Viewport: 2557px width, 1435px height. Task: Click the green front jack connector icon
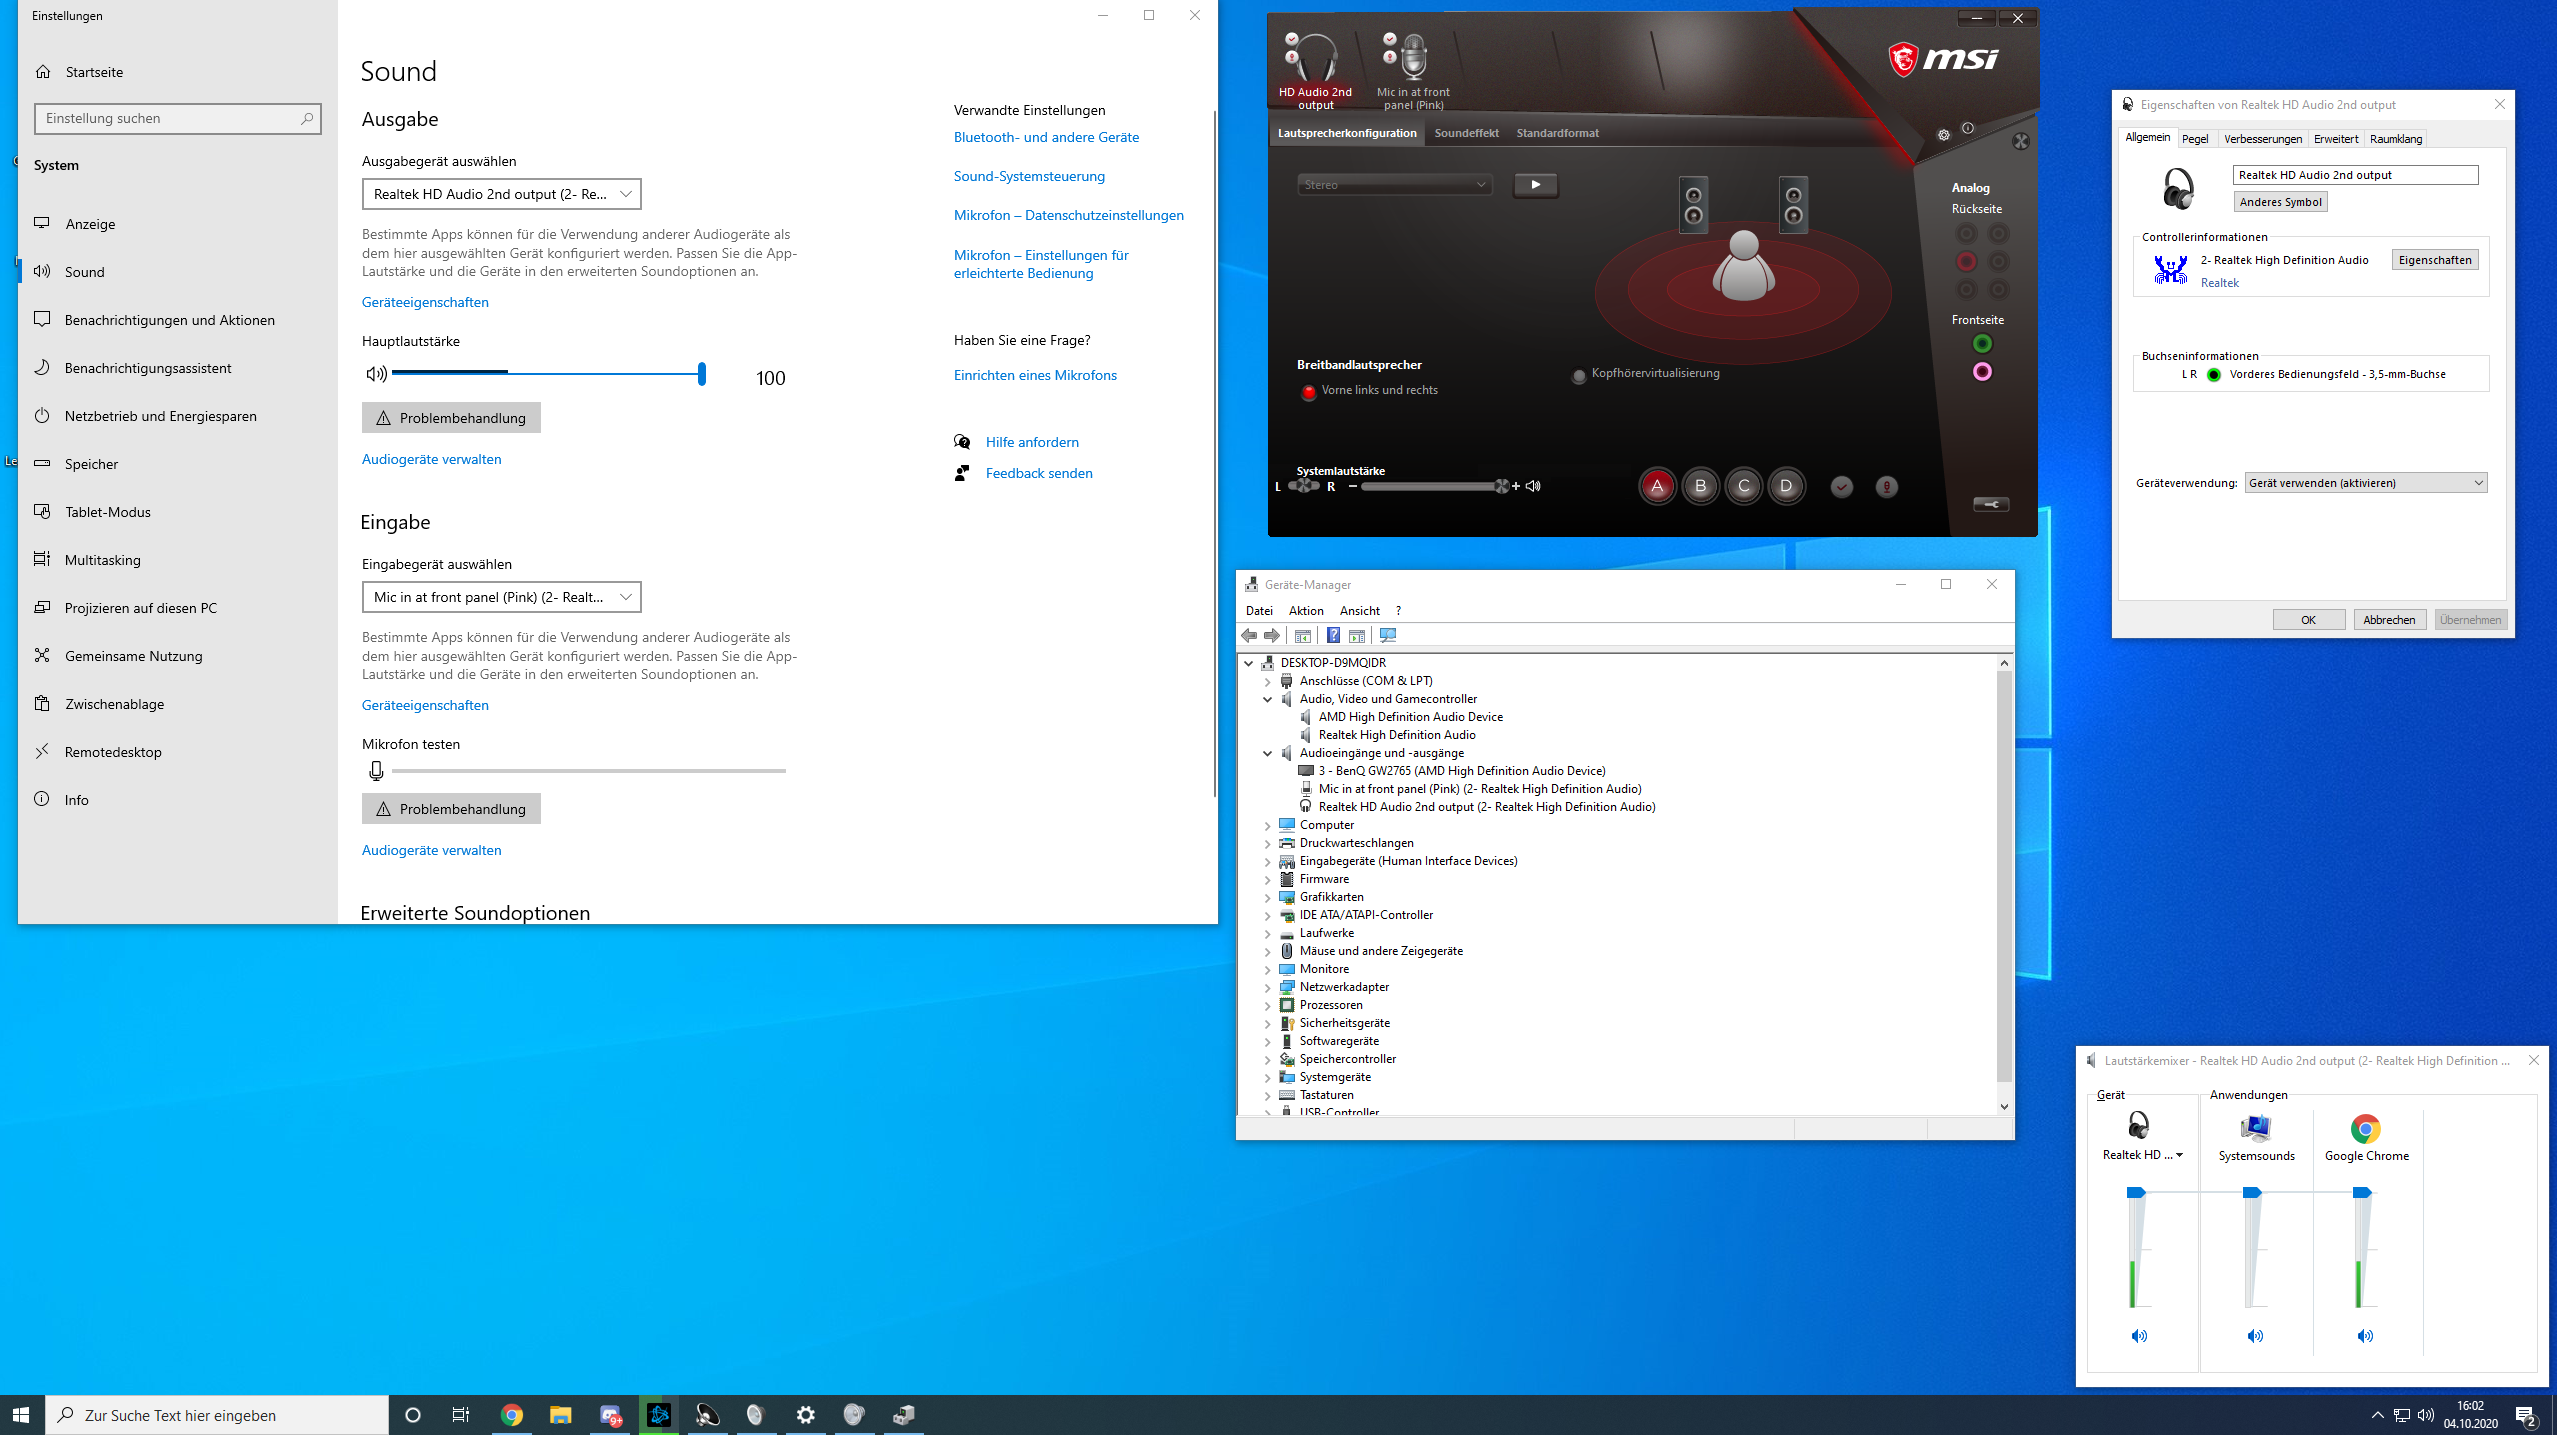click(x=1982, y=344)
